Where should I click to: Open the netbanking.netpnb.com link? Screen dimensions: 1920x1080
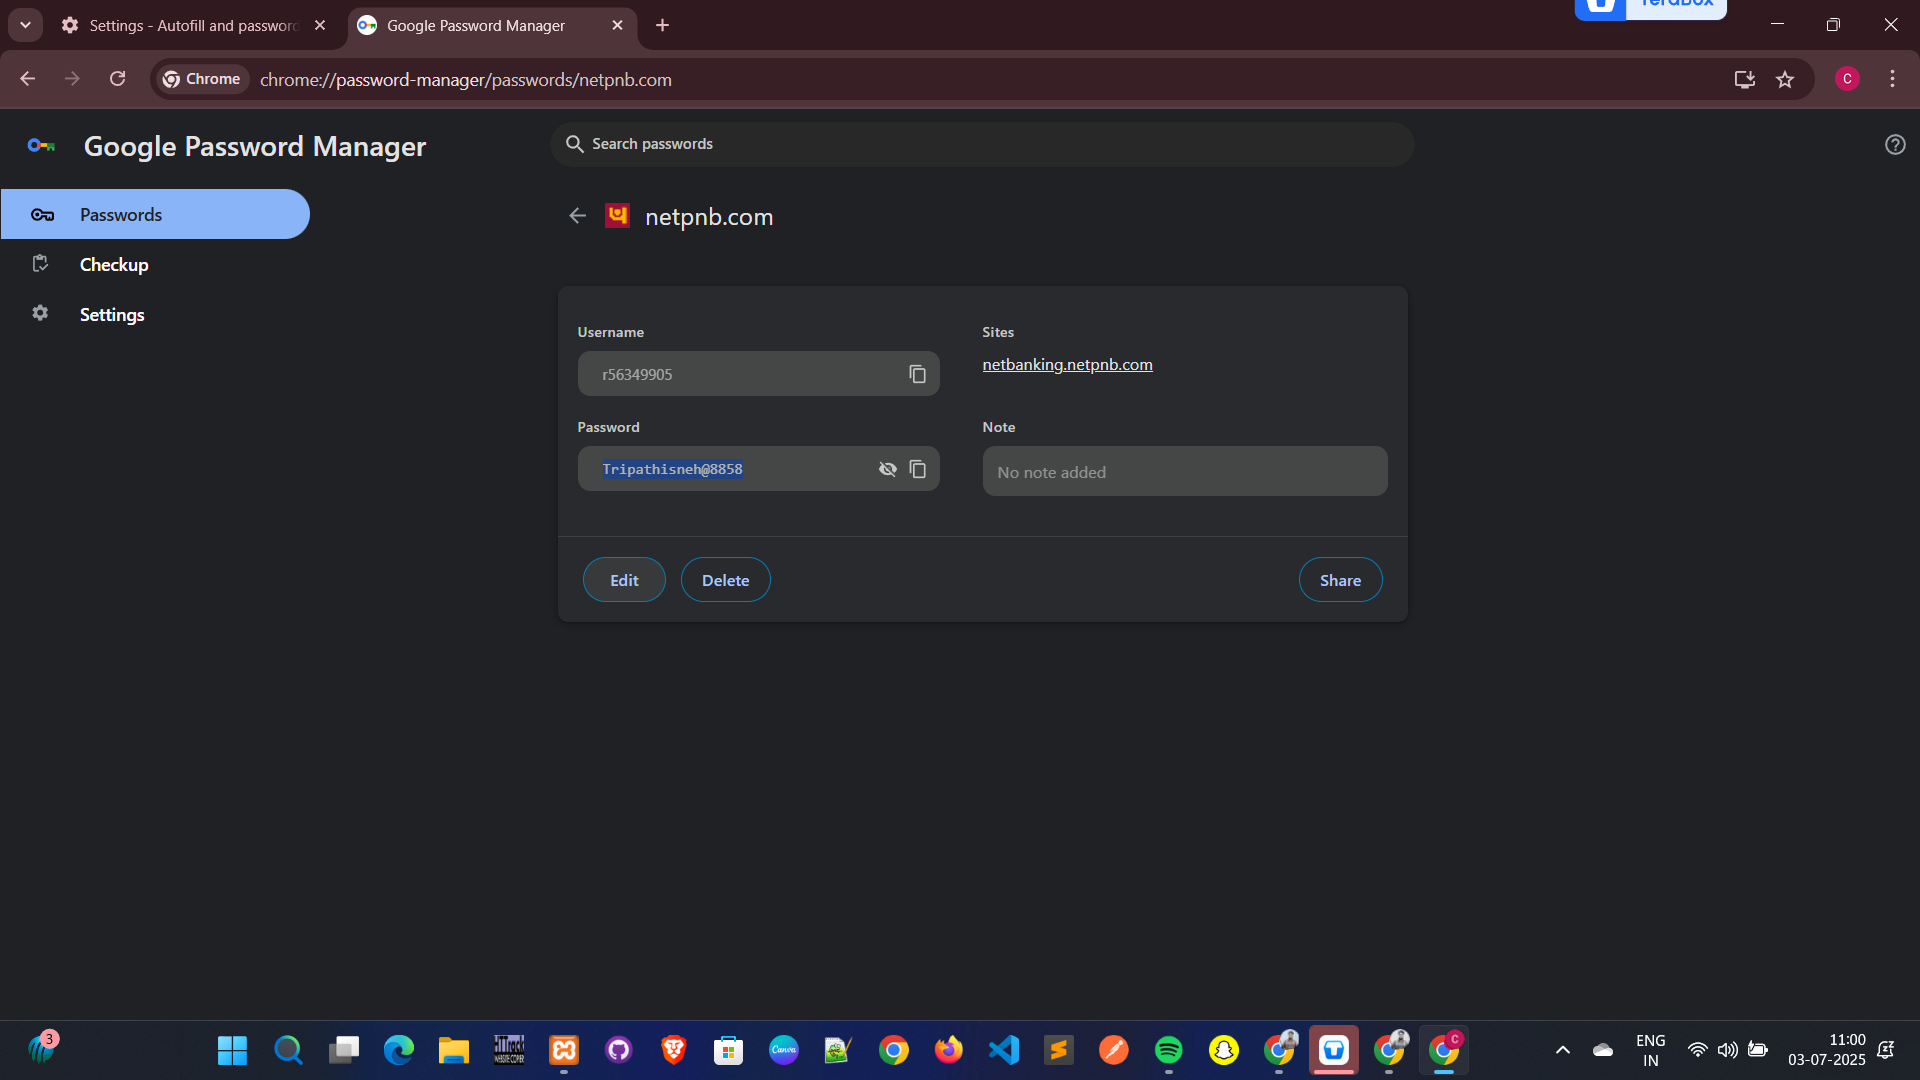pos(1067,365)
